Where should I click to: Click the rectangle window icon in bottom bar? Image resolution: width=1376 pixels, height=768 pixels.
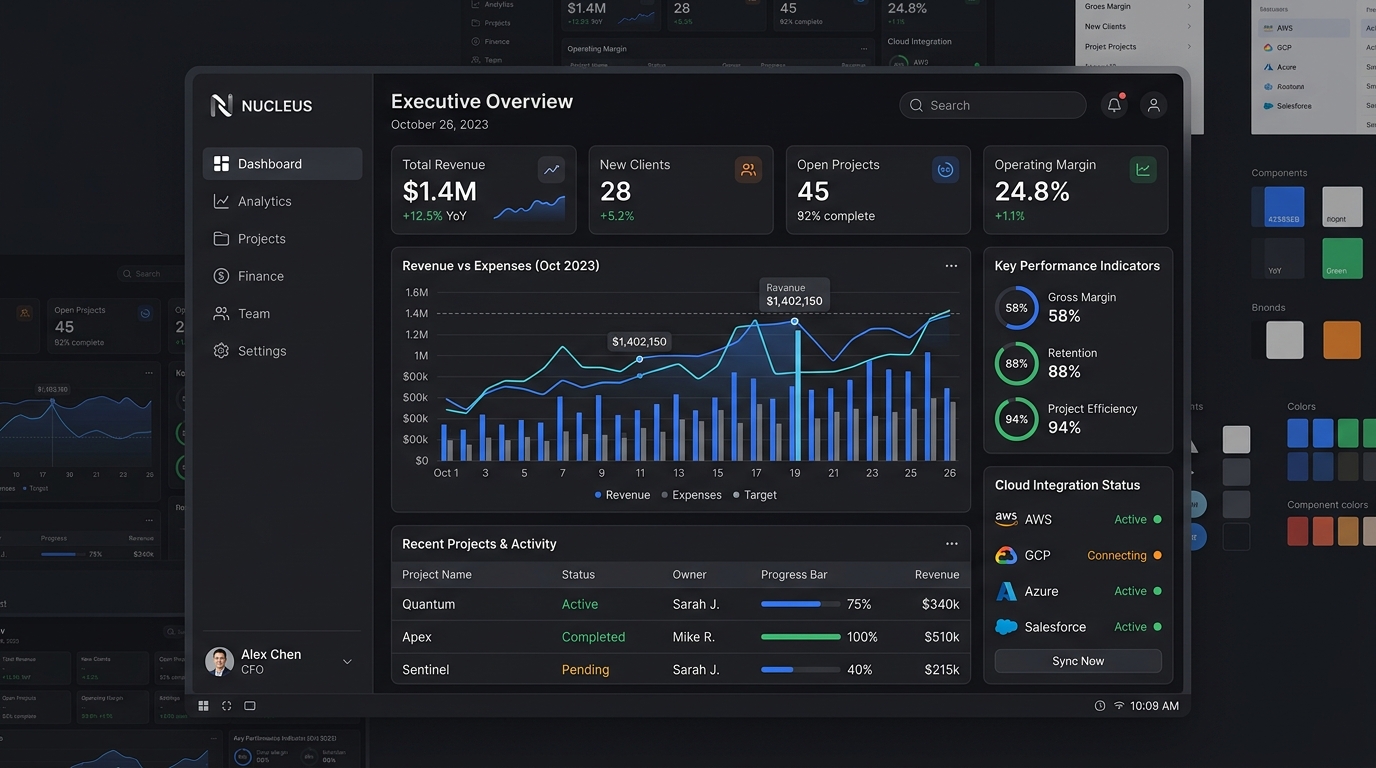(250, 706)
